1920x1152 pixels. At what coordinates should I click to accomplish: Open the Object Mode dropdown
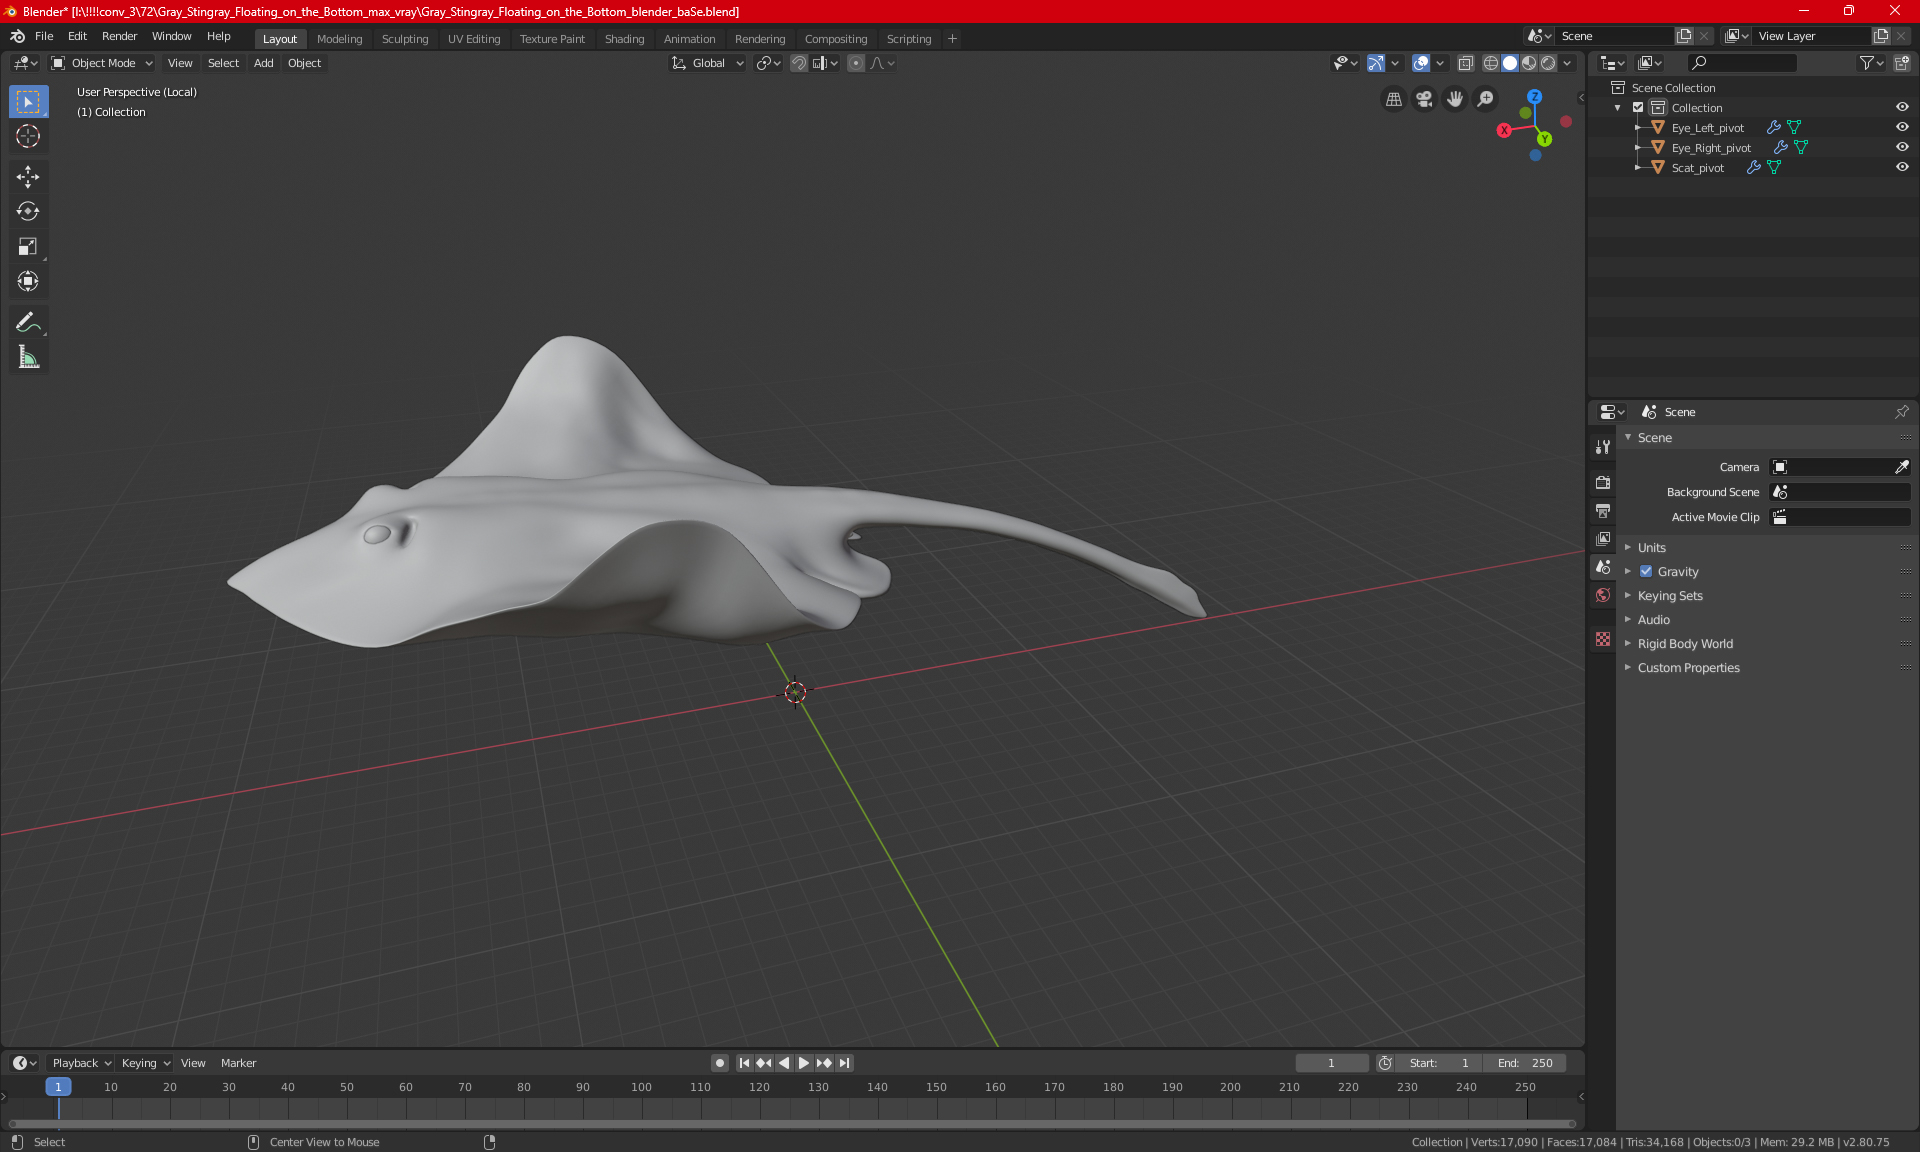click(x=102, y=63)
